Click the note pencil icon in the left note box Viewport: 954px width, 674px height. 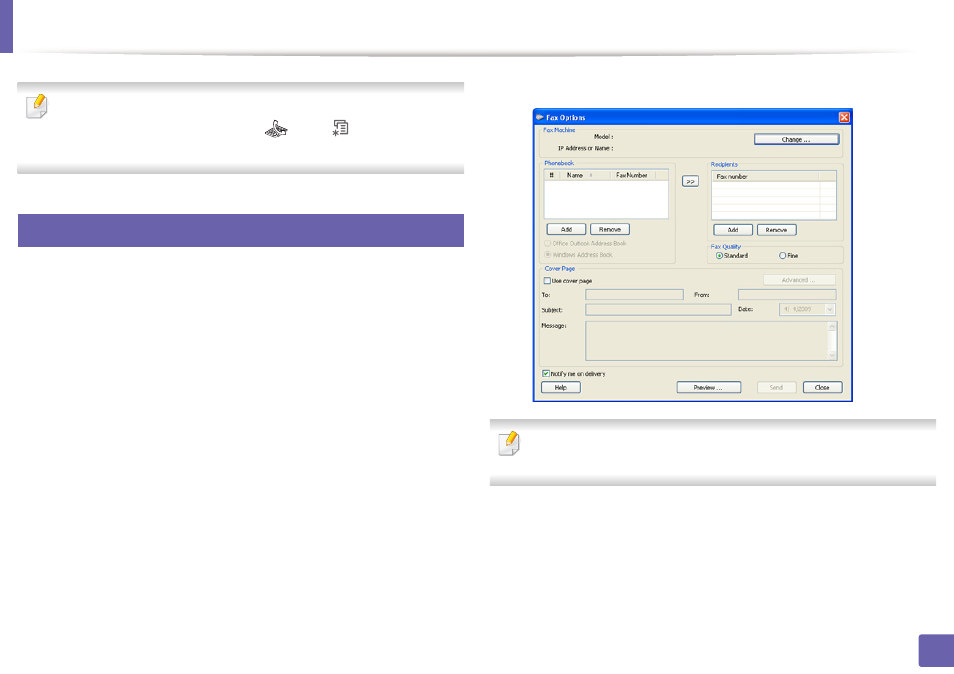coord(37,106)
